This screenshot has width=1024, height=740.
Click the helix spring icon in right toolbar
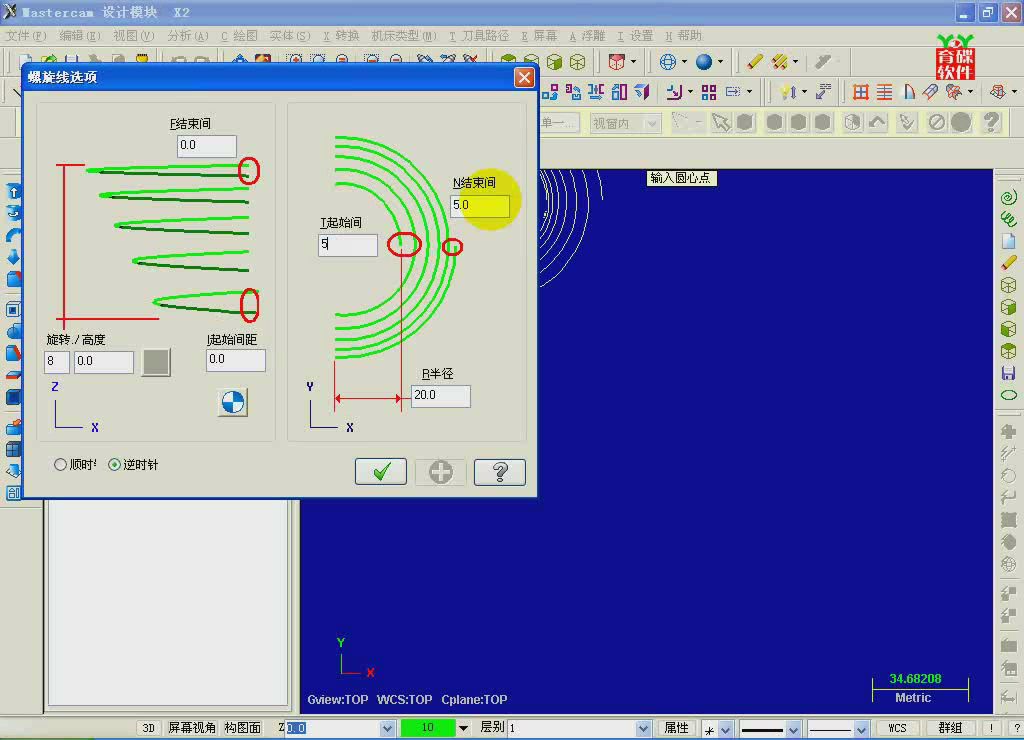(x=1008, y=219)
